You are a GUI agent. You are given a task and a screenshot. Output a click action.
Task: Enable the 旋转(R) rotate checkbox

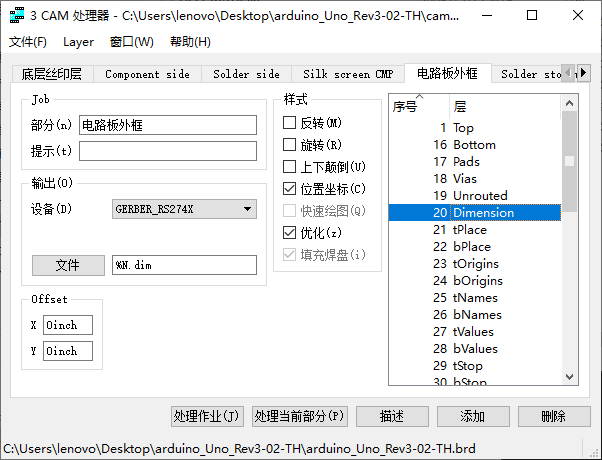(x=291, y=145)
